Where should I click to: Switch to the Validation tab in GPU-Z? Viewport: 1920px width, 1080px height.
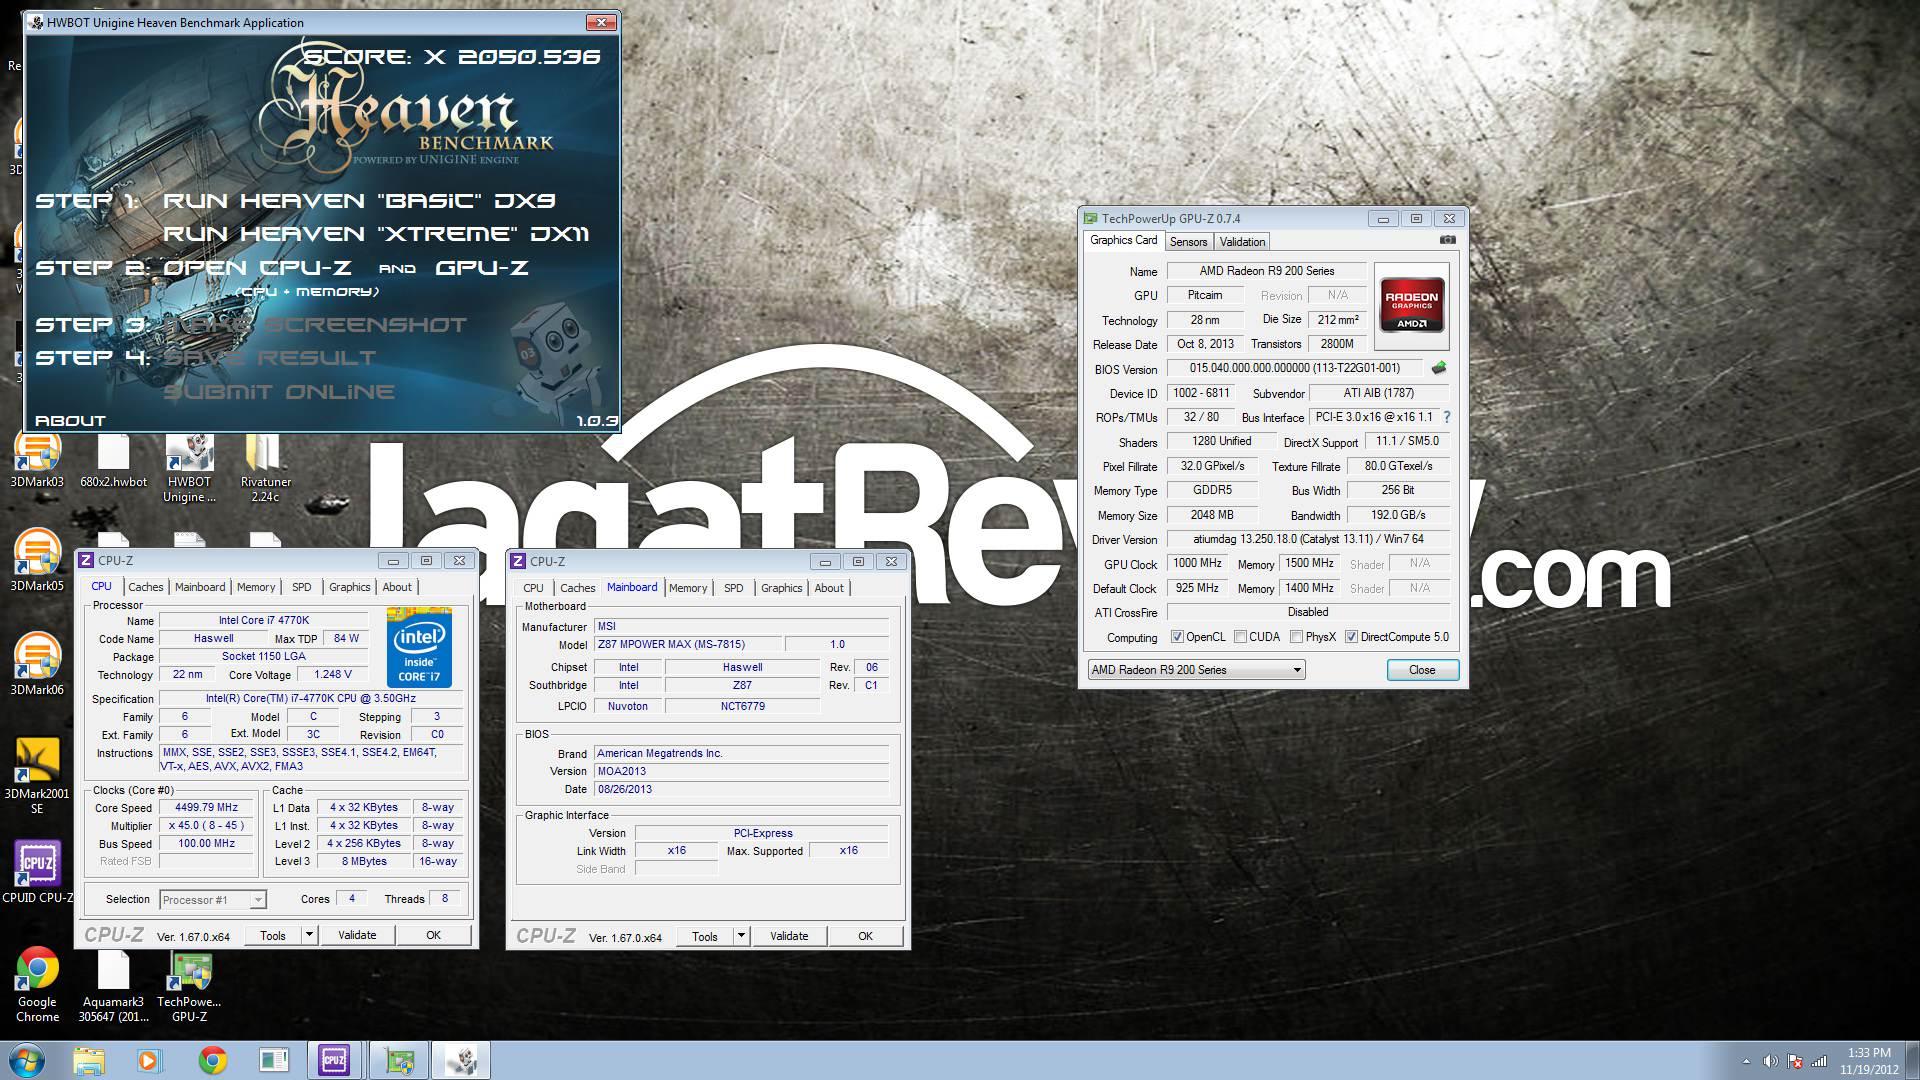(x=1242, y=242)
